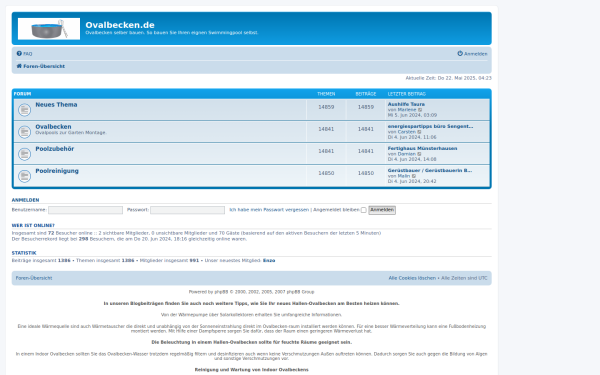The height and width of the screenshot is (375, 600).
Task: Open the Aushilfe Taura latest post
Action: [x=406, y=104]
